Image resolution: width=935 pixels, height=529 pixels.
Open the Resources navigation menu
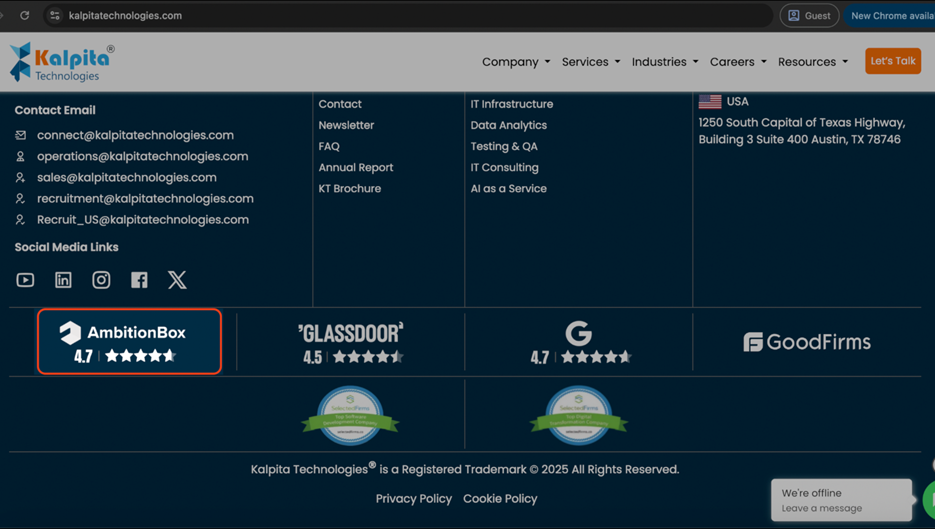(x=812, y=62)
